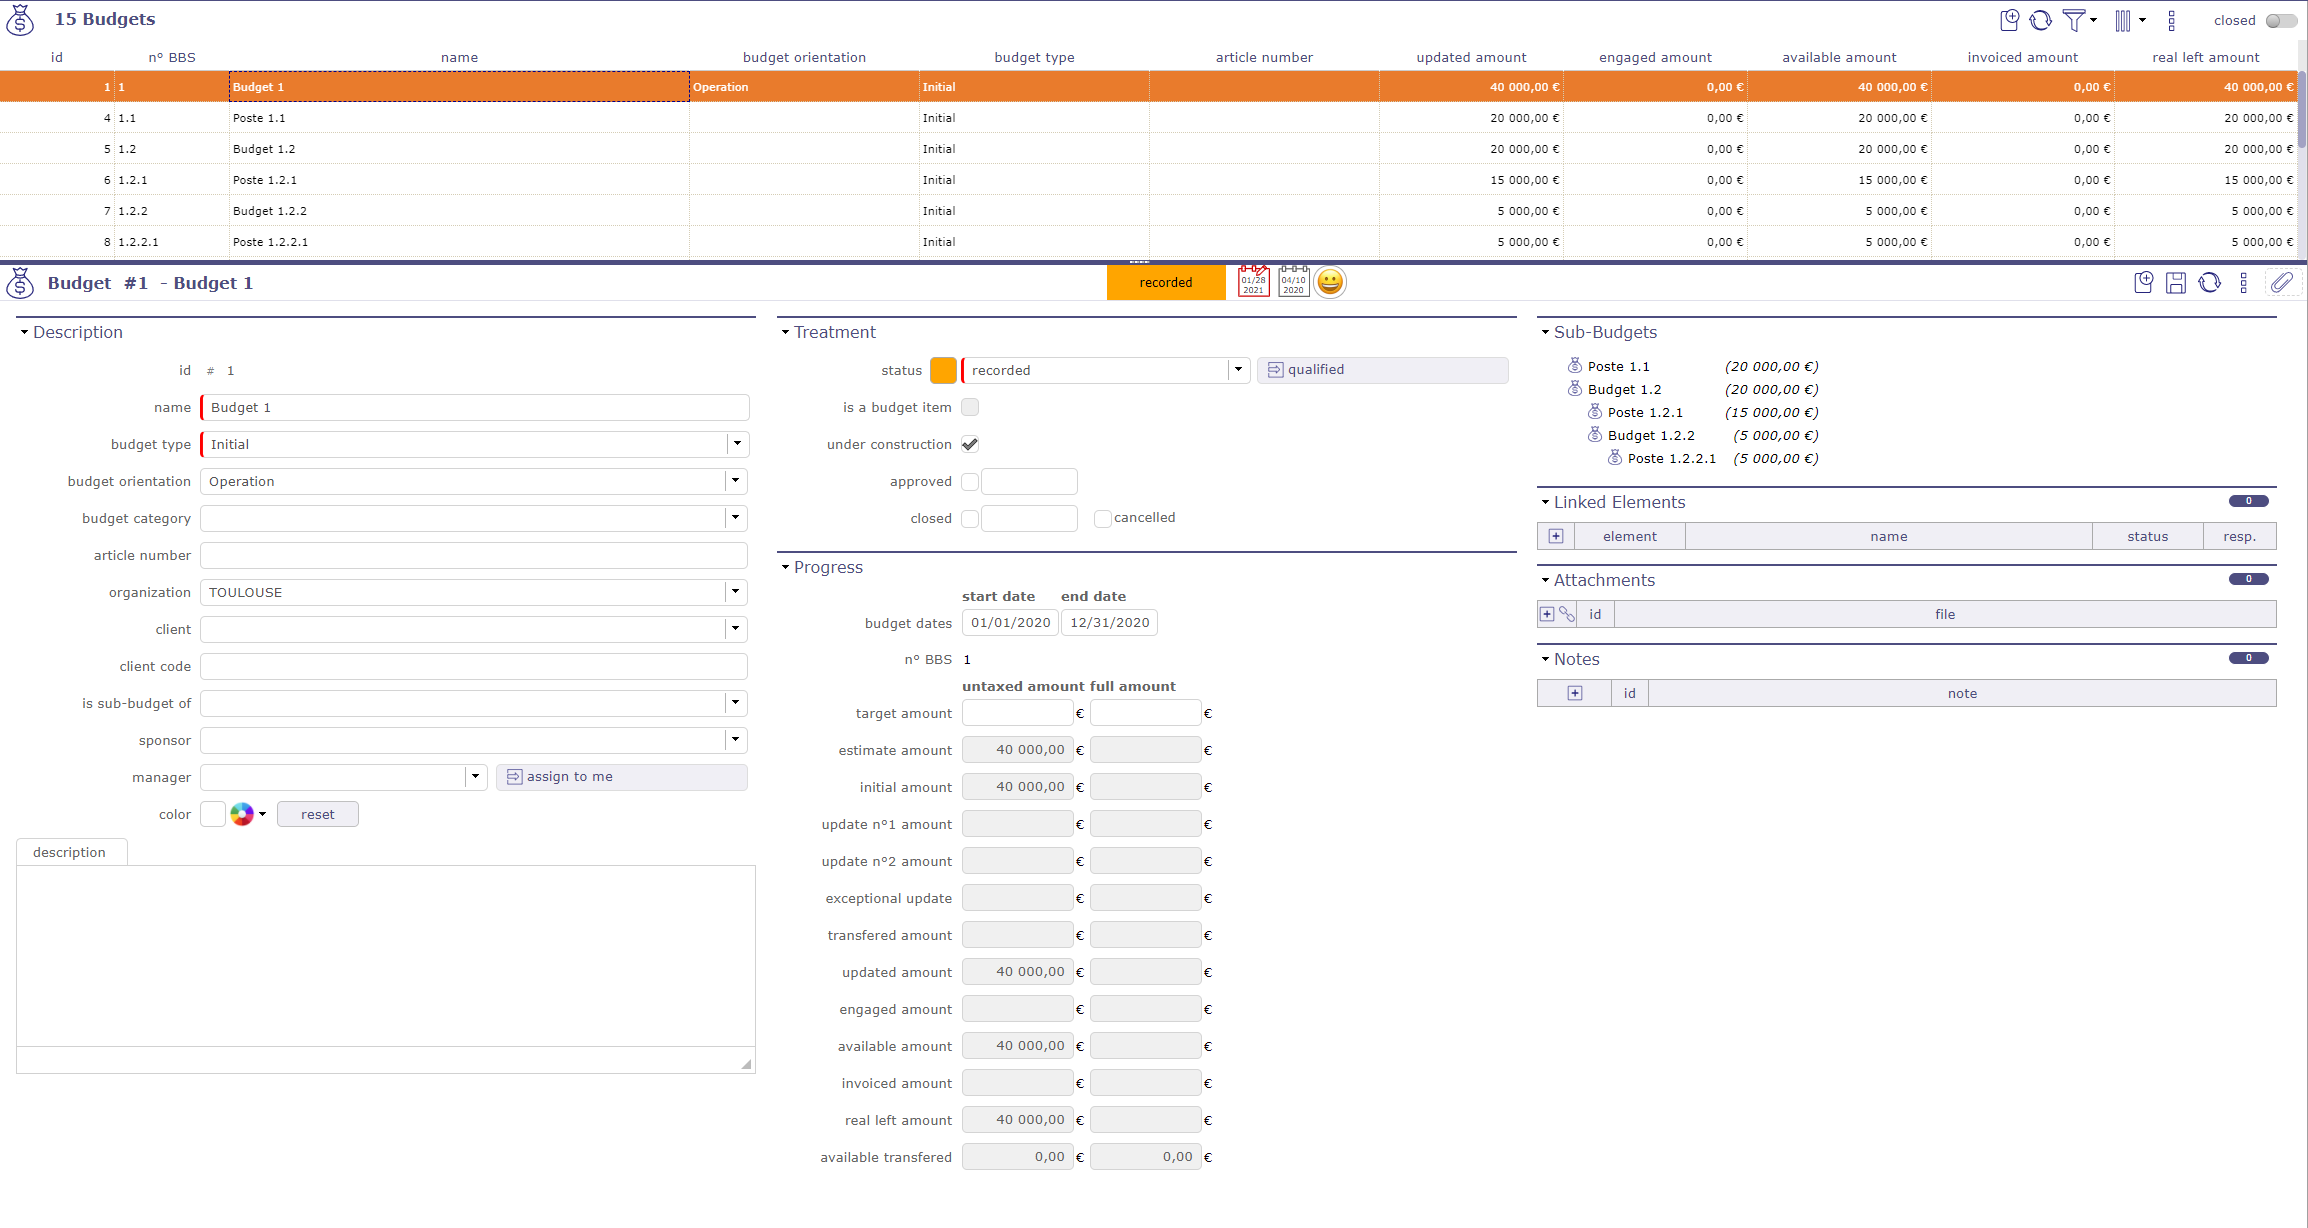Select the description tab

(70, 852)
